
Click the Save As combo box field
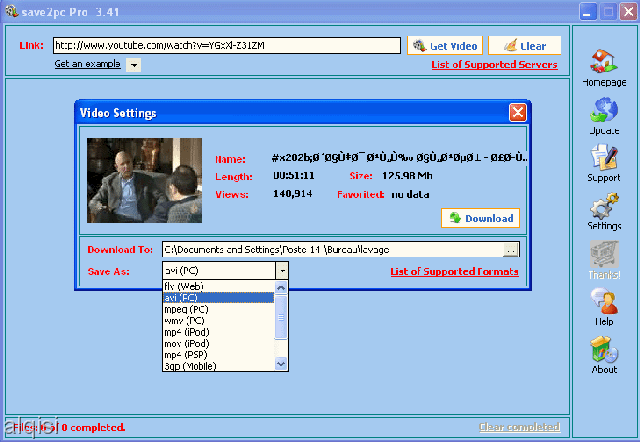click(x=220, y=271)
